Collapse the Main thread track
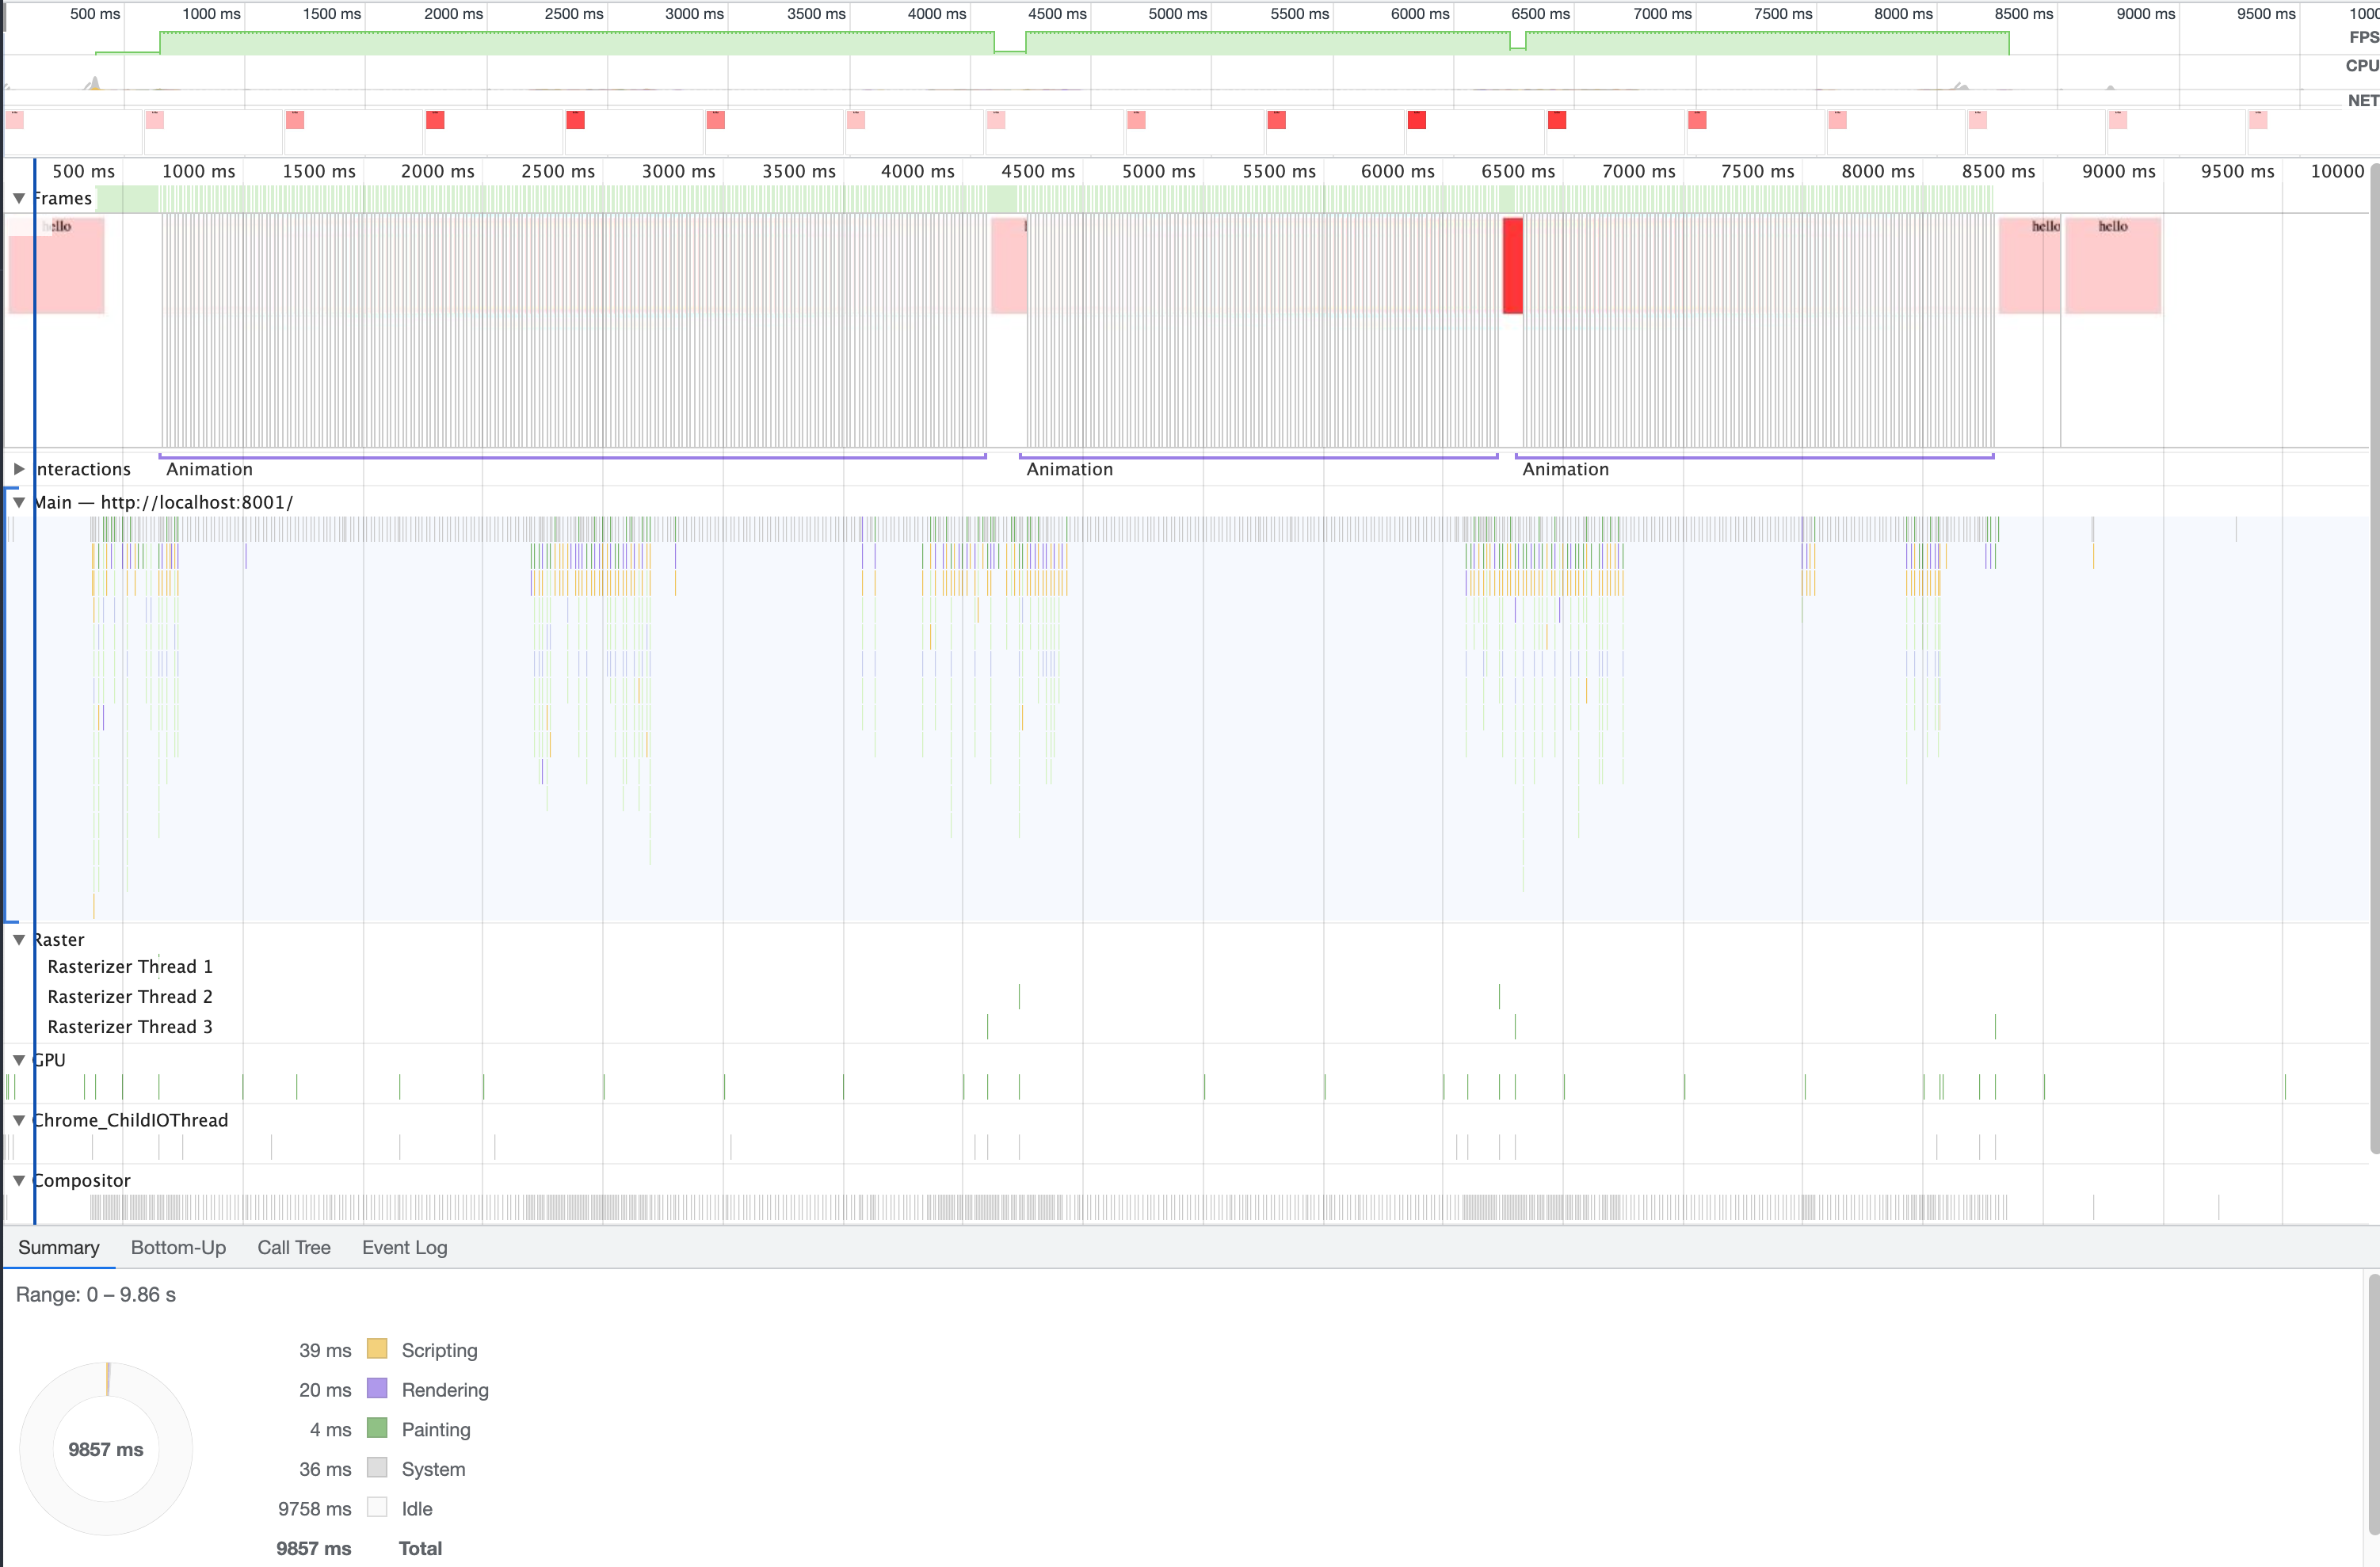Image resolution: width=2380 pixels, height=1567 pixels. (19, 502)
